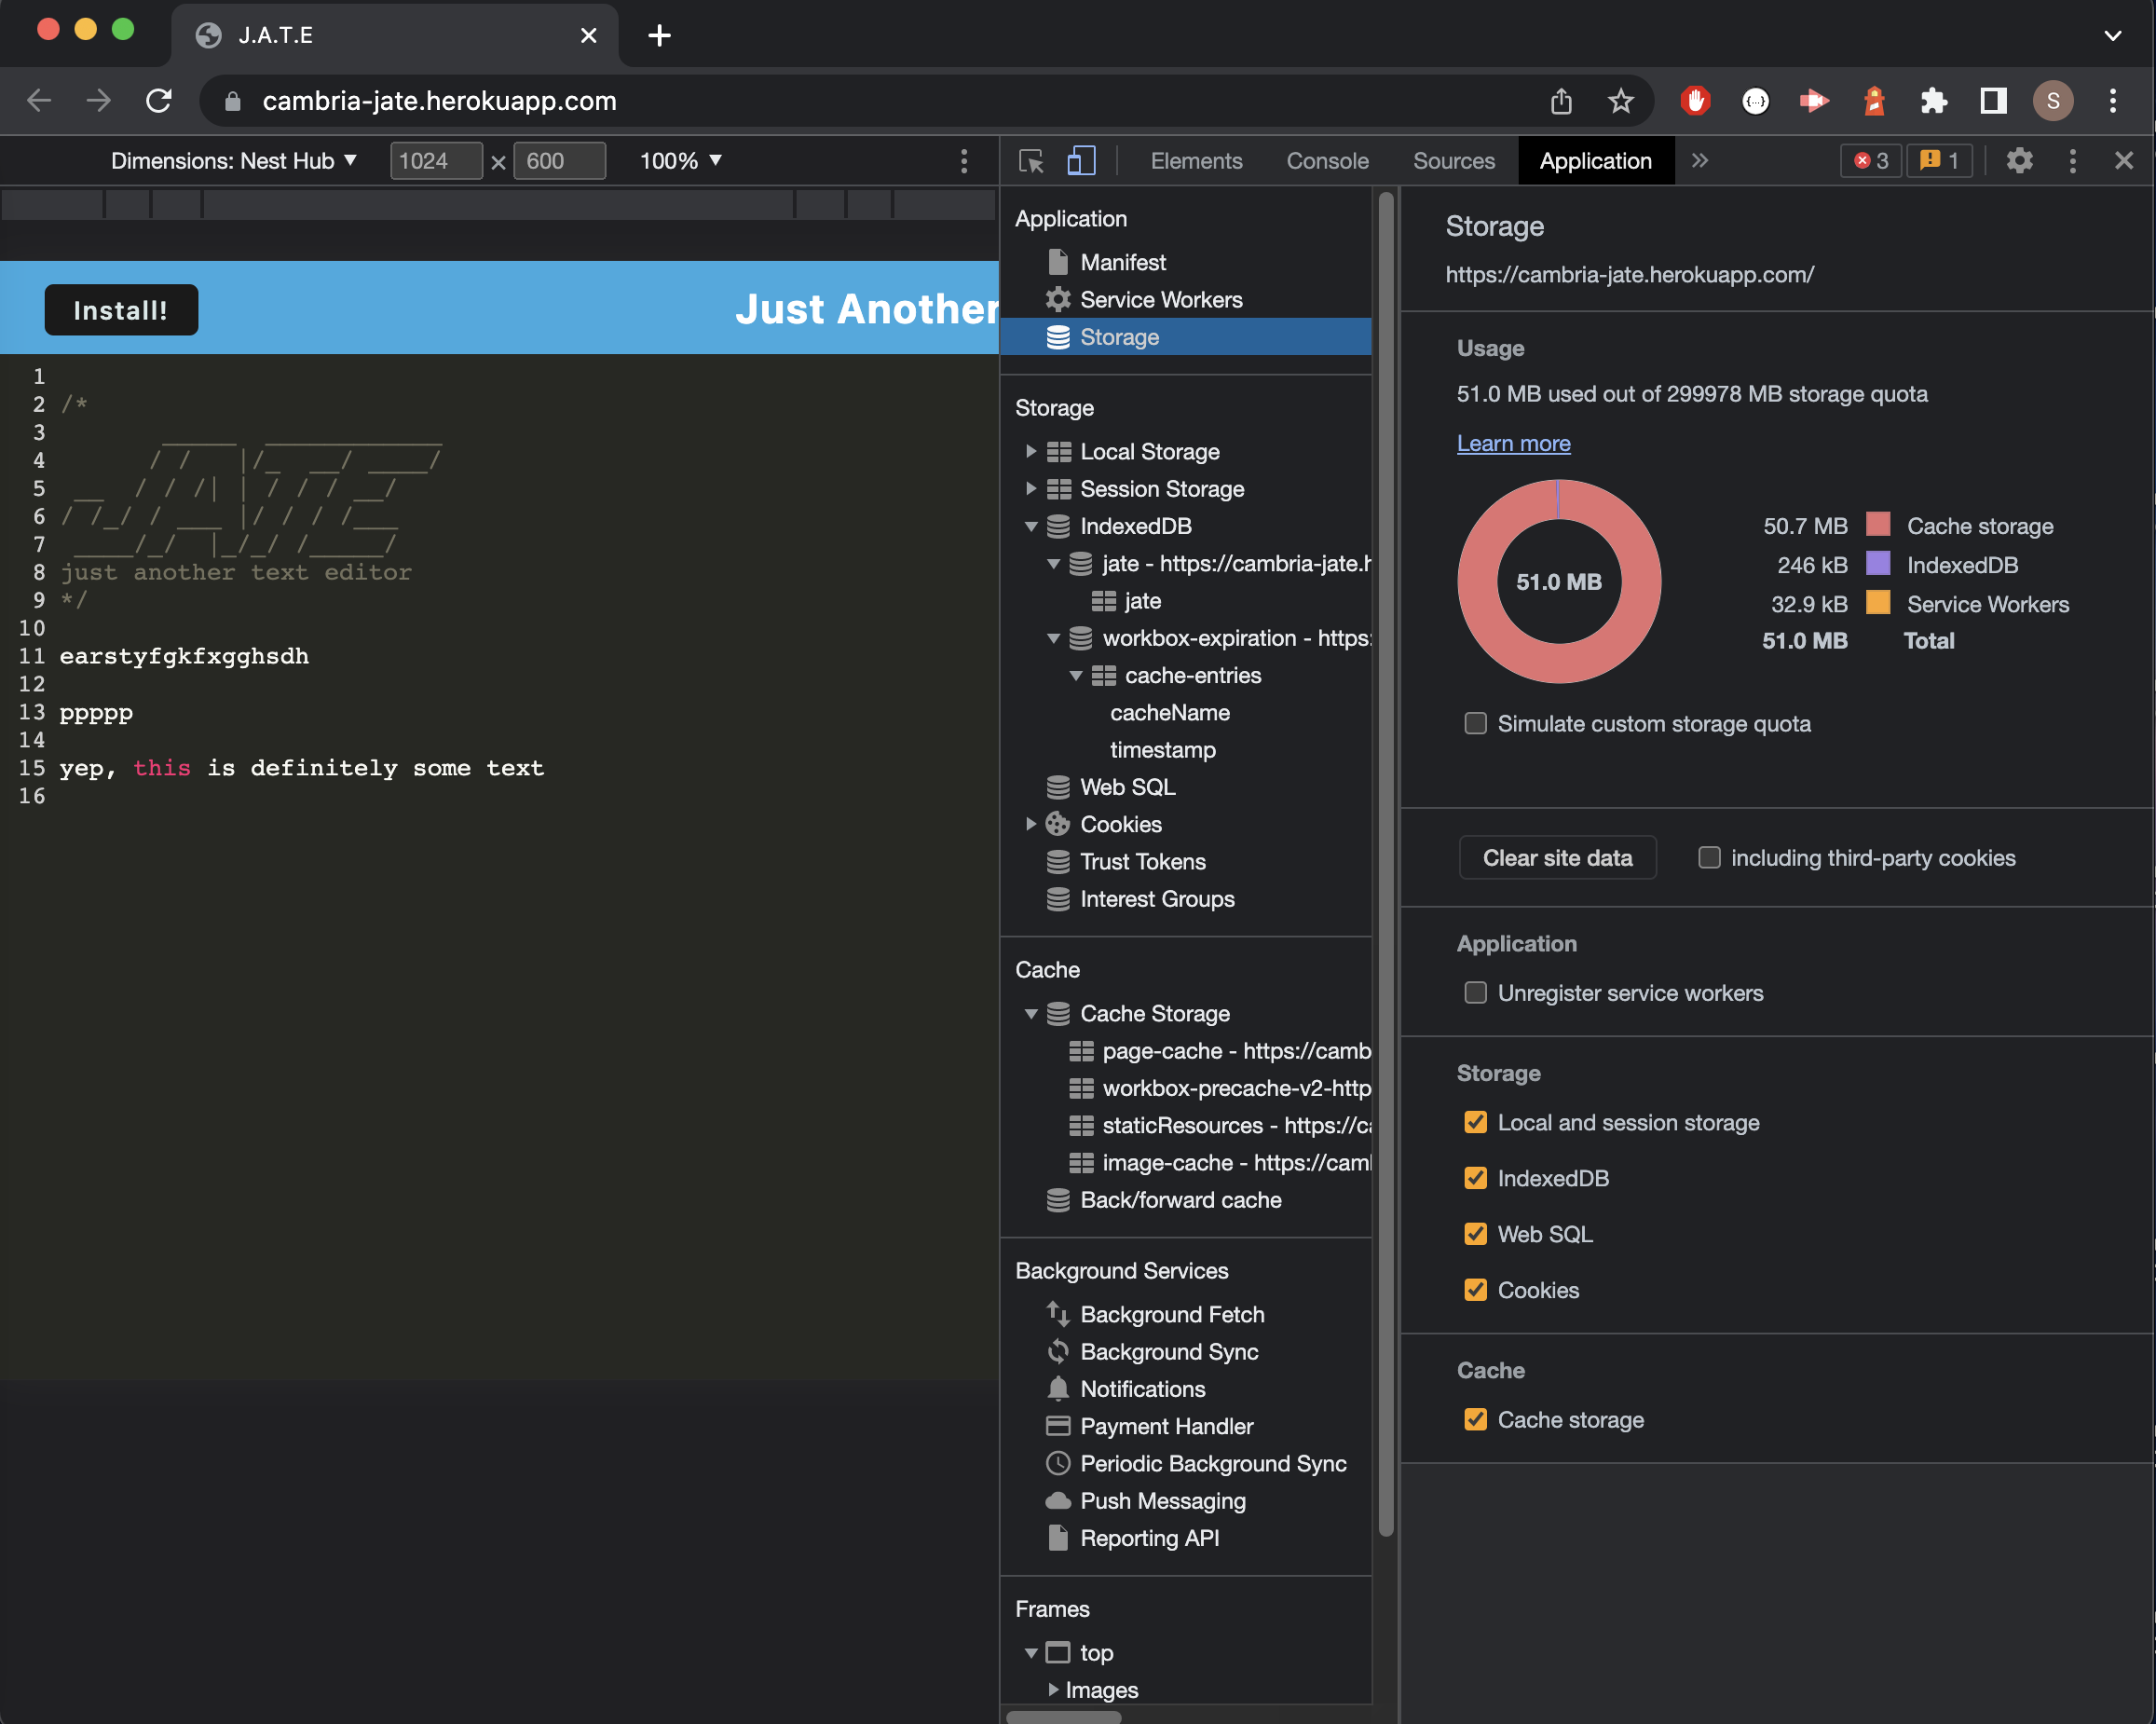Enable Simulate custom storage quota
The height and width of the screenshot is (1724, 2156).
point(1475,723)
